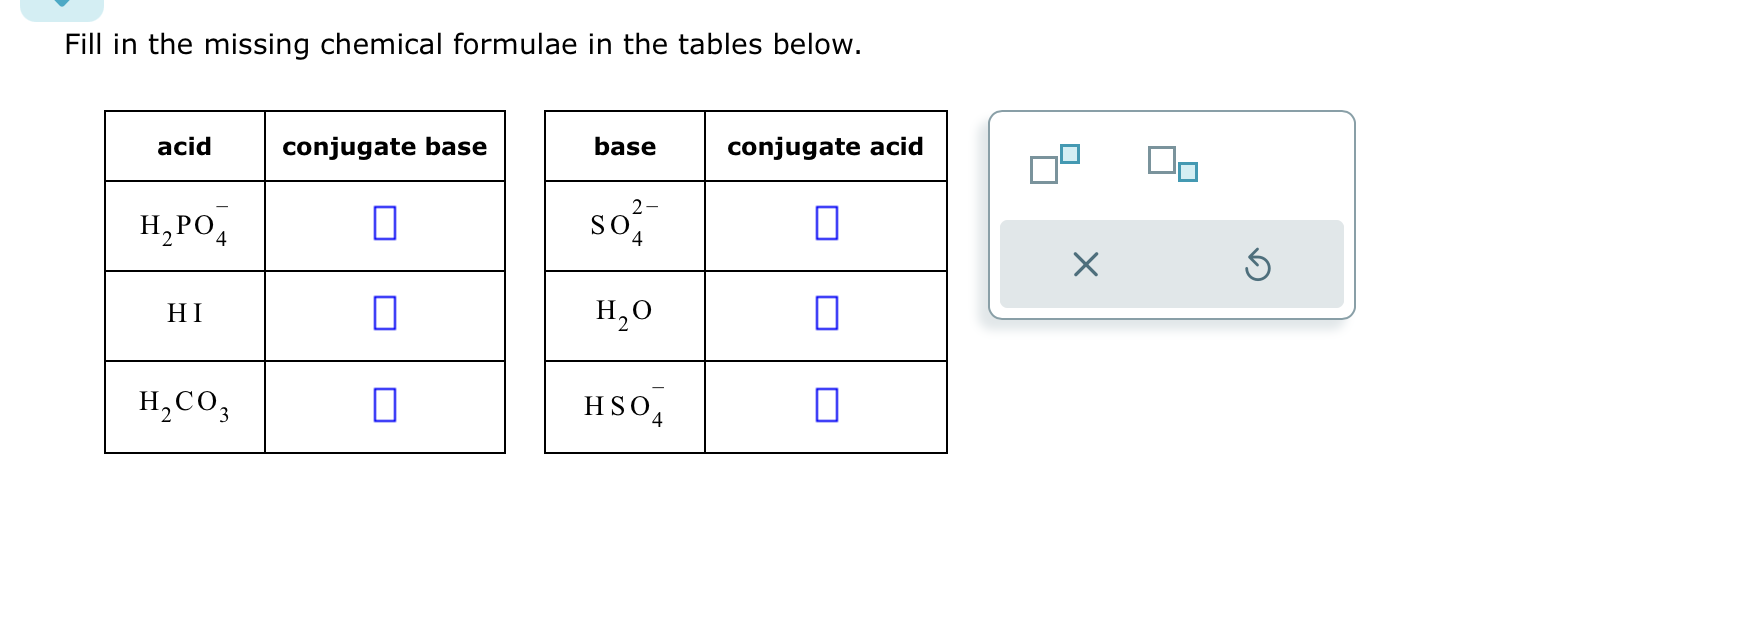This screenshot has width=1746, height=642.
Task: Click the small shaded superscript square icon
Action: (1069, 153)
